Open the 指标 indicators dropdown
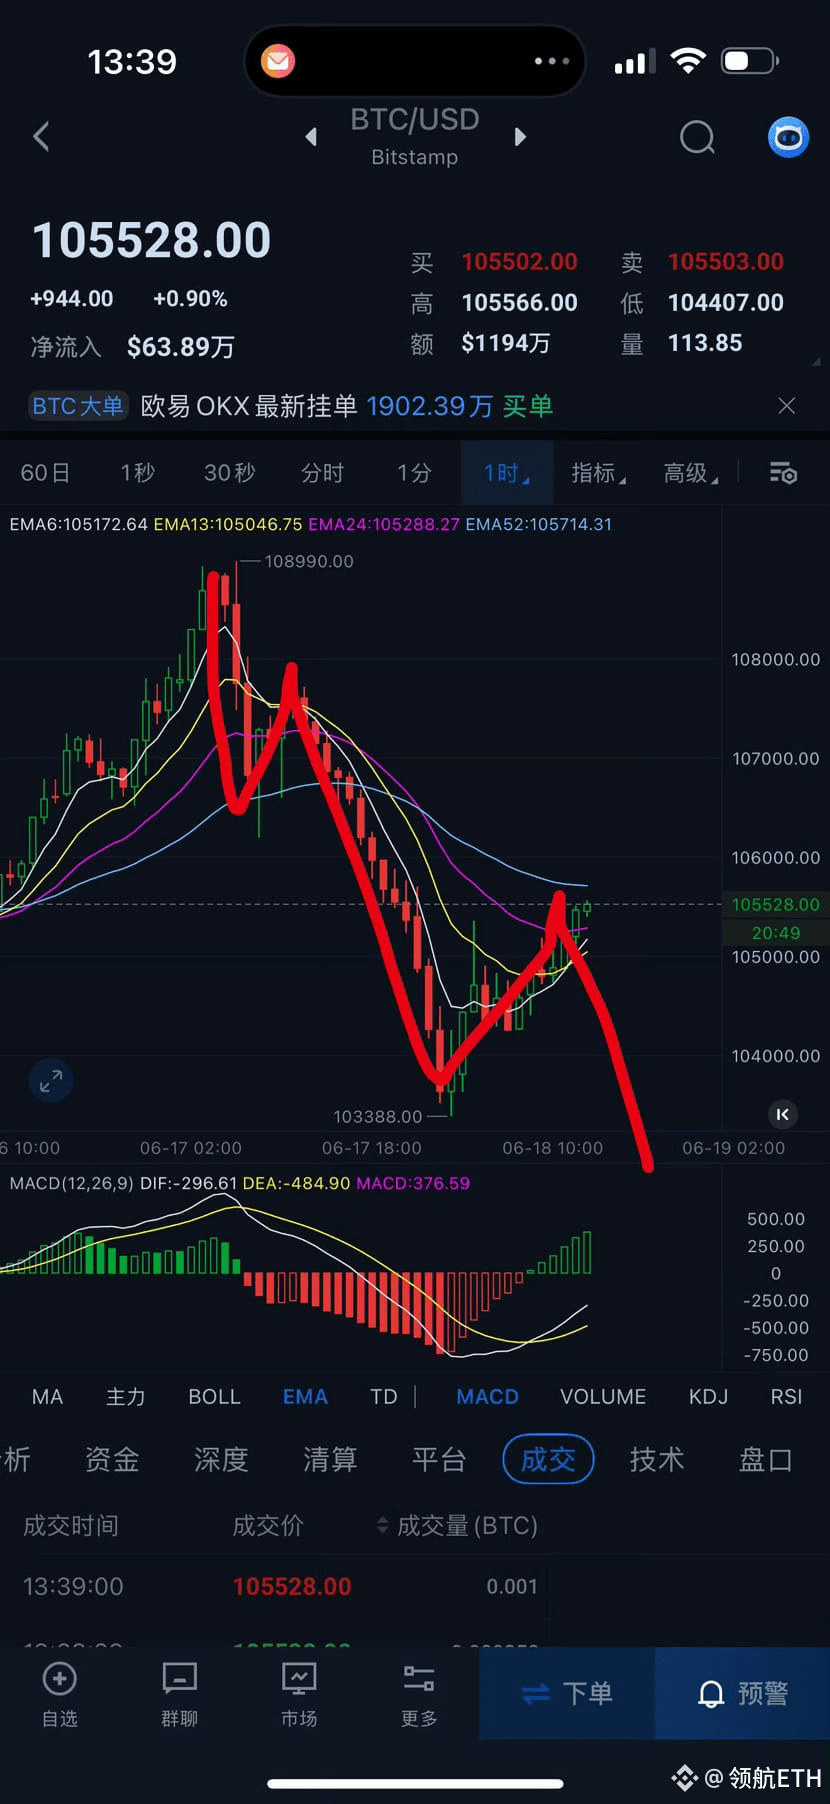 click(x=598, y=473)
